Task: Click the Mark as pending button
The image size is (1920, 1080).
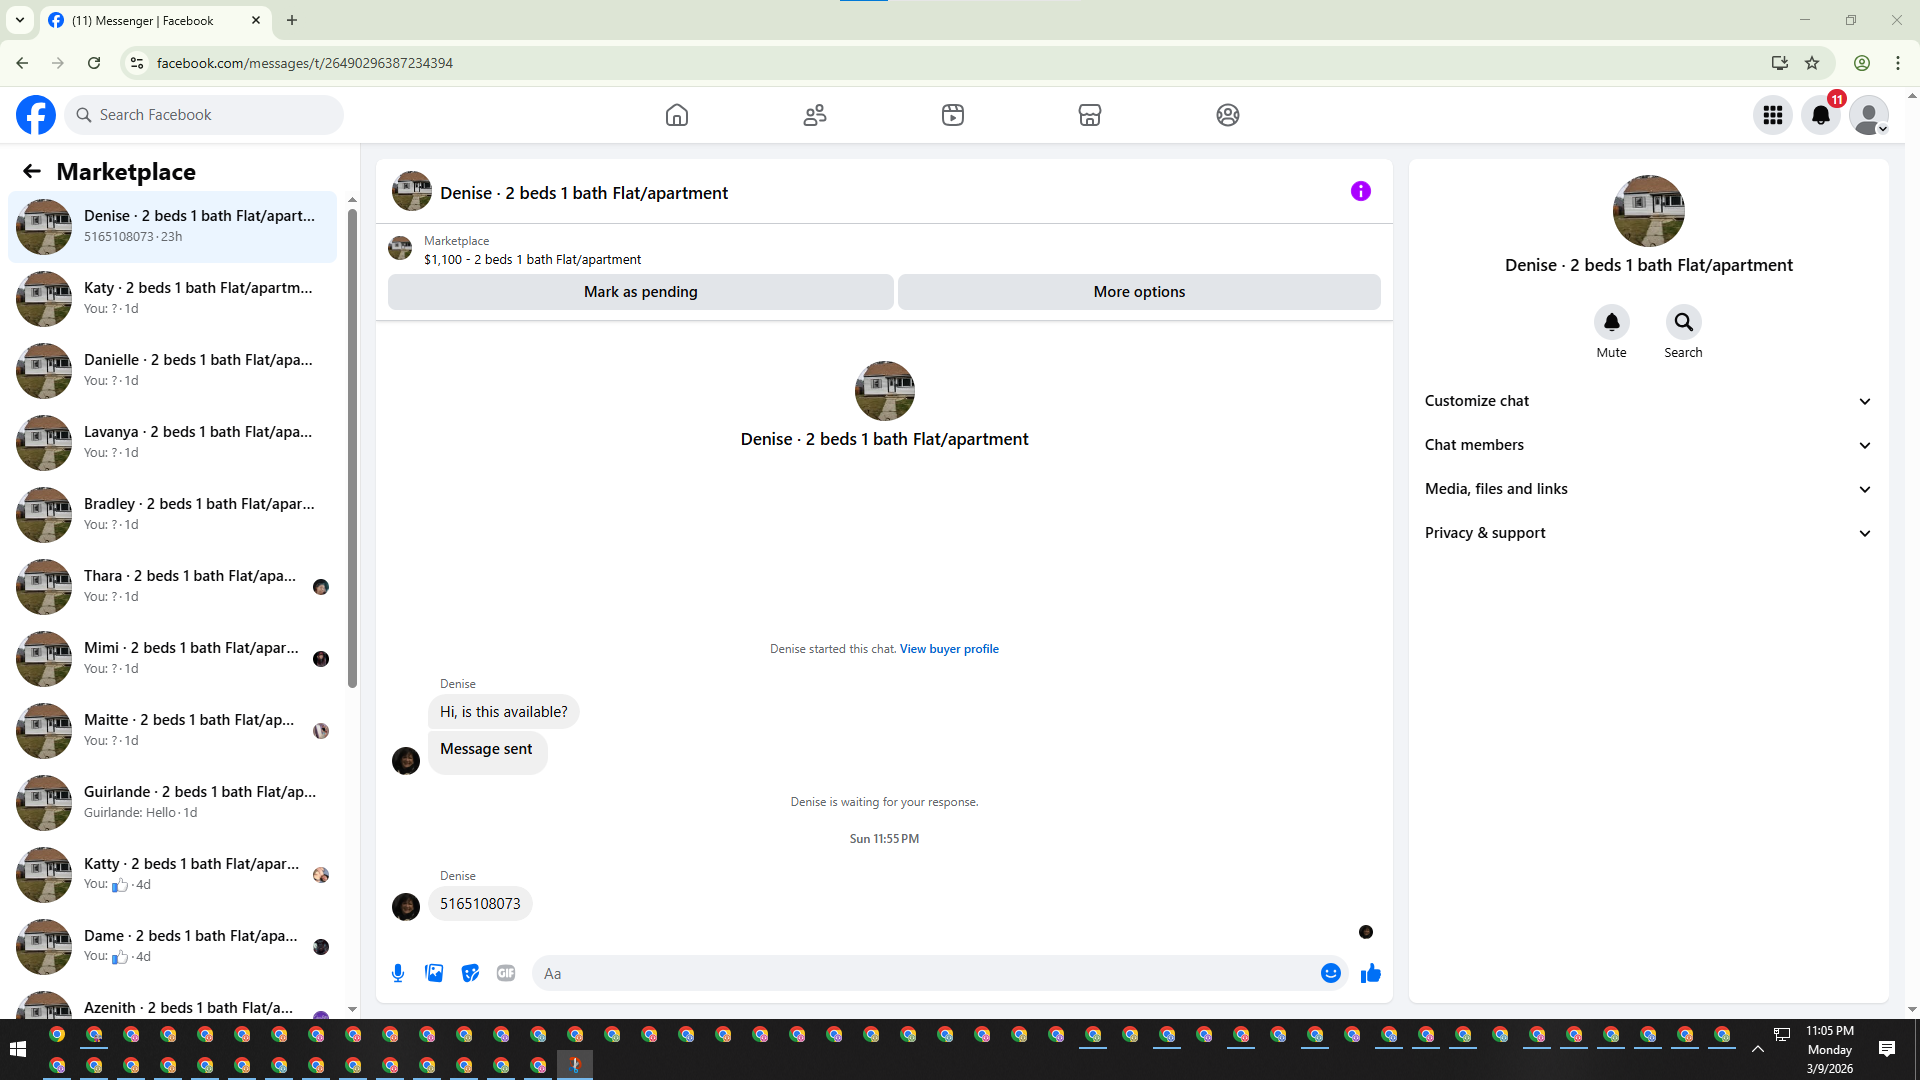Action: click(x=640, y=292)
